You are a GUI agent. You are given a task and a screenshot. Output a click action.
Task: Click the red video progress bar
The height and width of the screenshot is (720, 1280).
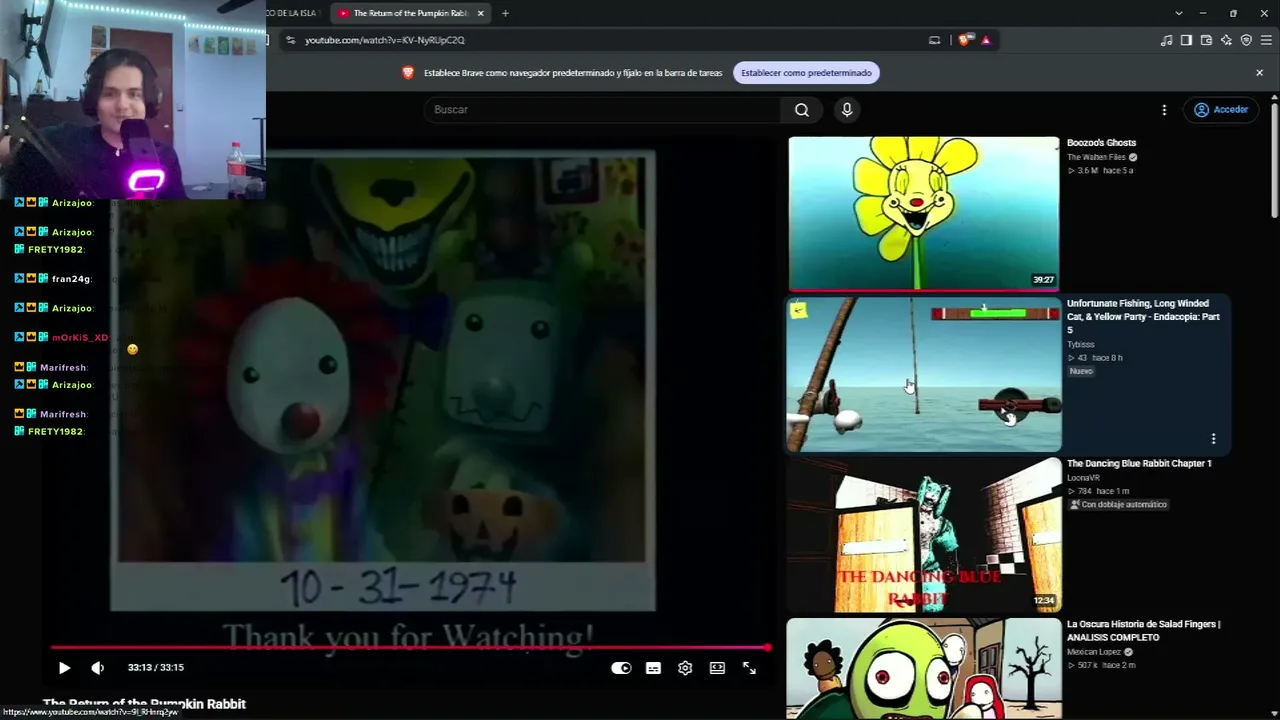coord(410,648)
